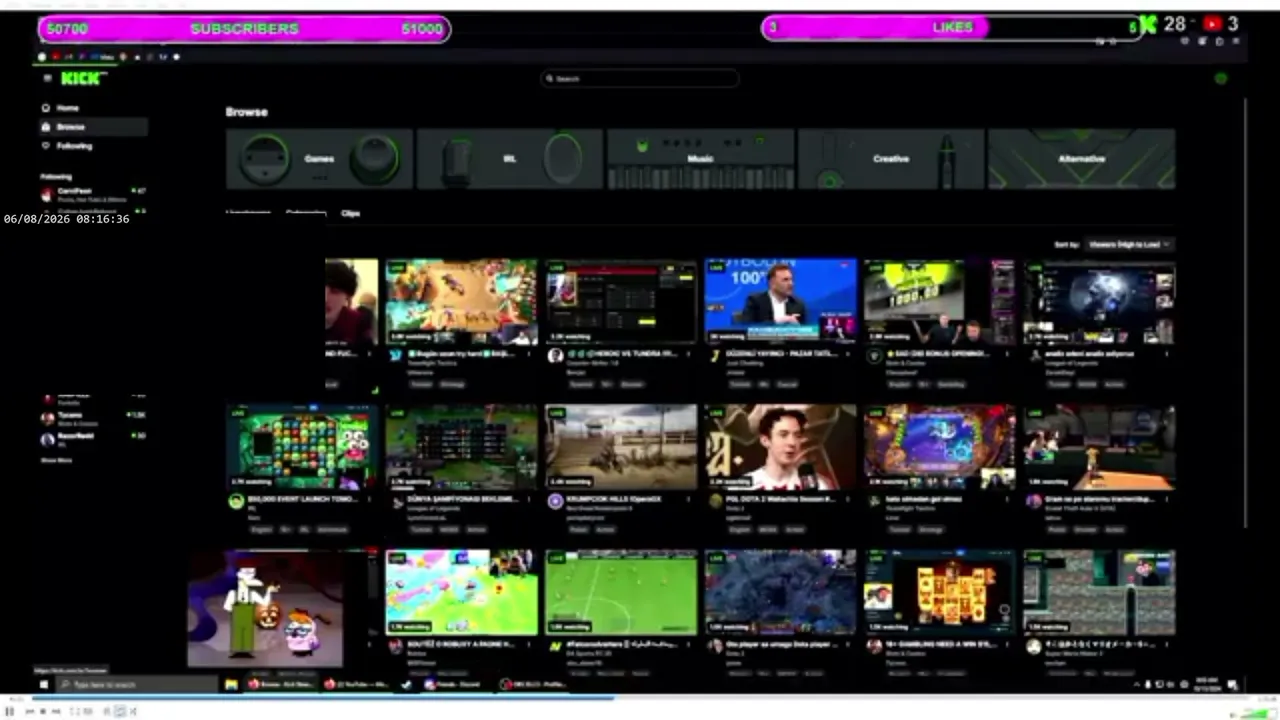Open the Creative category card
1280x720 pixels.
tap(891, 158)
